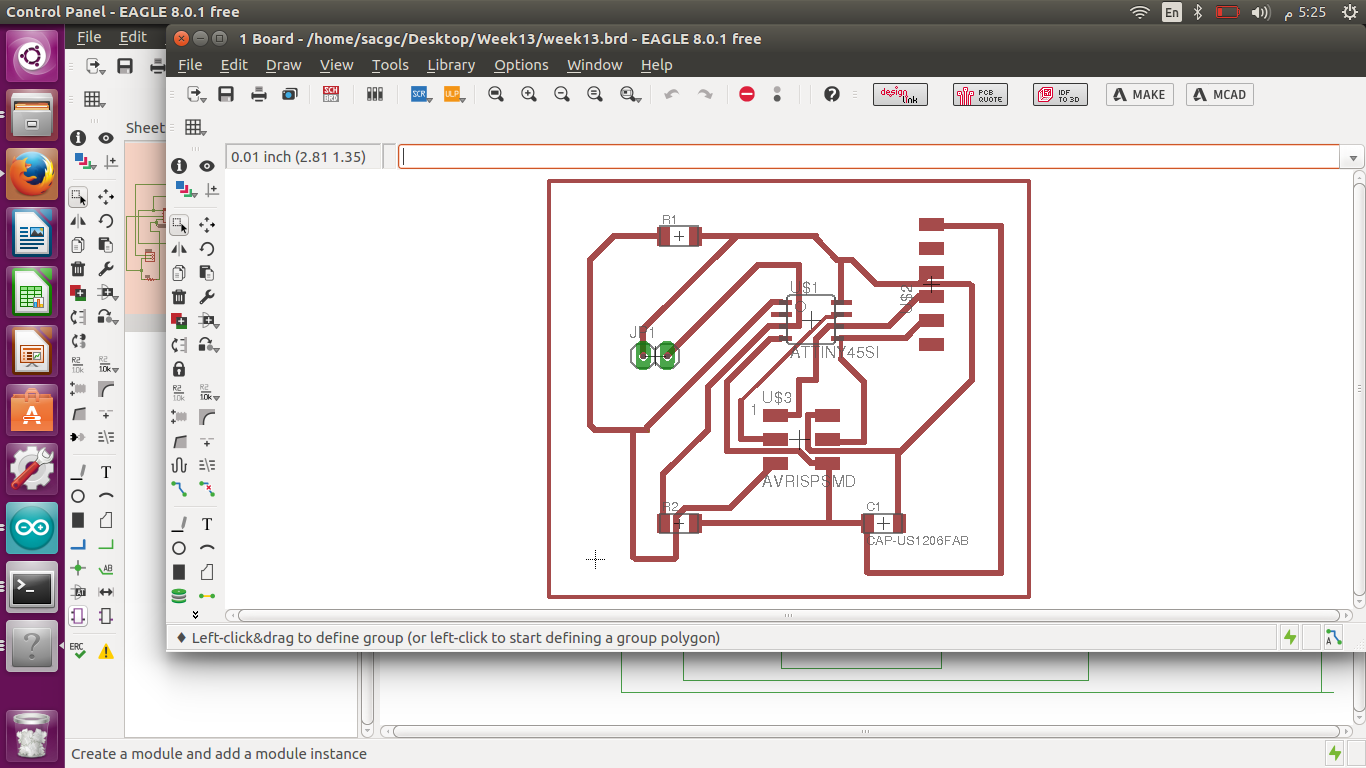Open the Options menu
The height and width of the screenshot is (768, 1366).
521,65
